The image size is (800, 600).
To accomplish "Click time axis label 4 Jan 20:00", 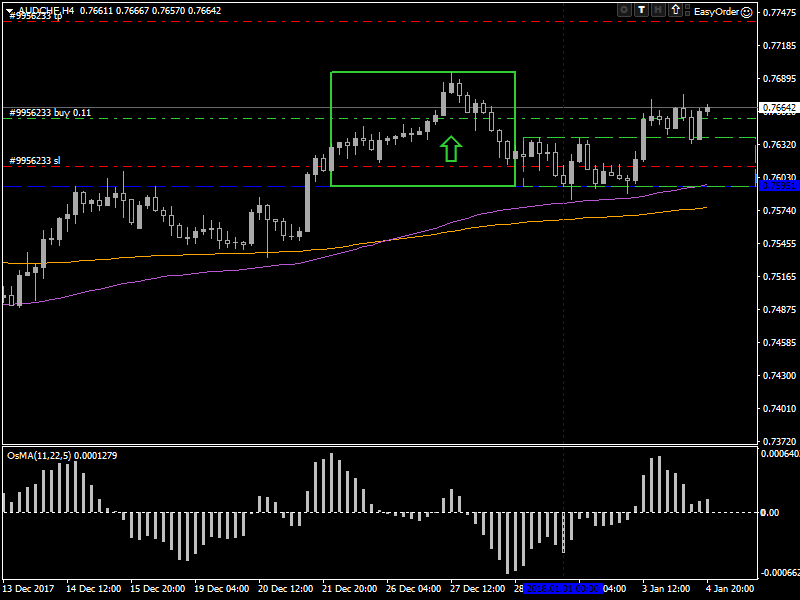I will pyautogui.click(x=730, y=589).
